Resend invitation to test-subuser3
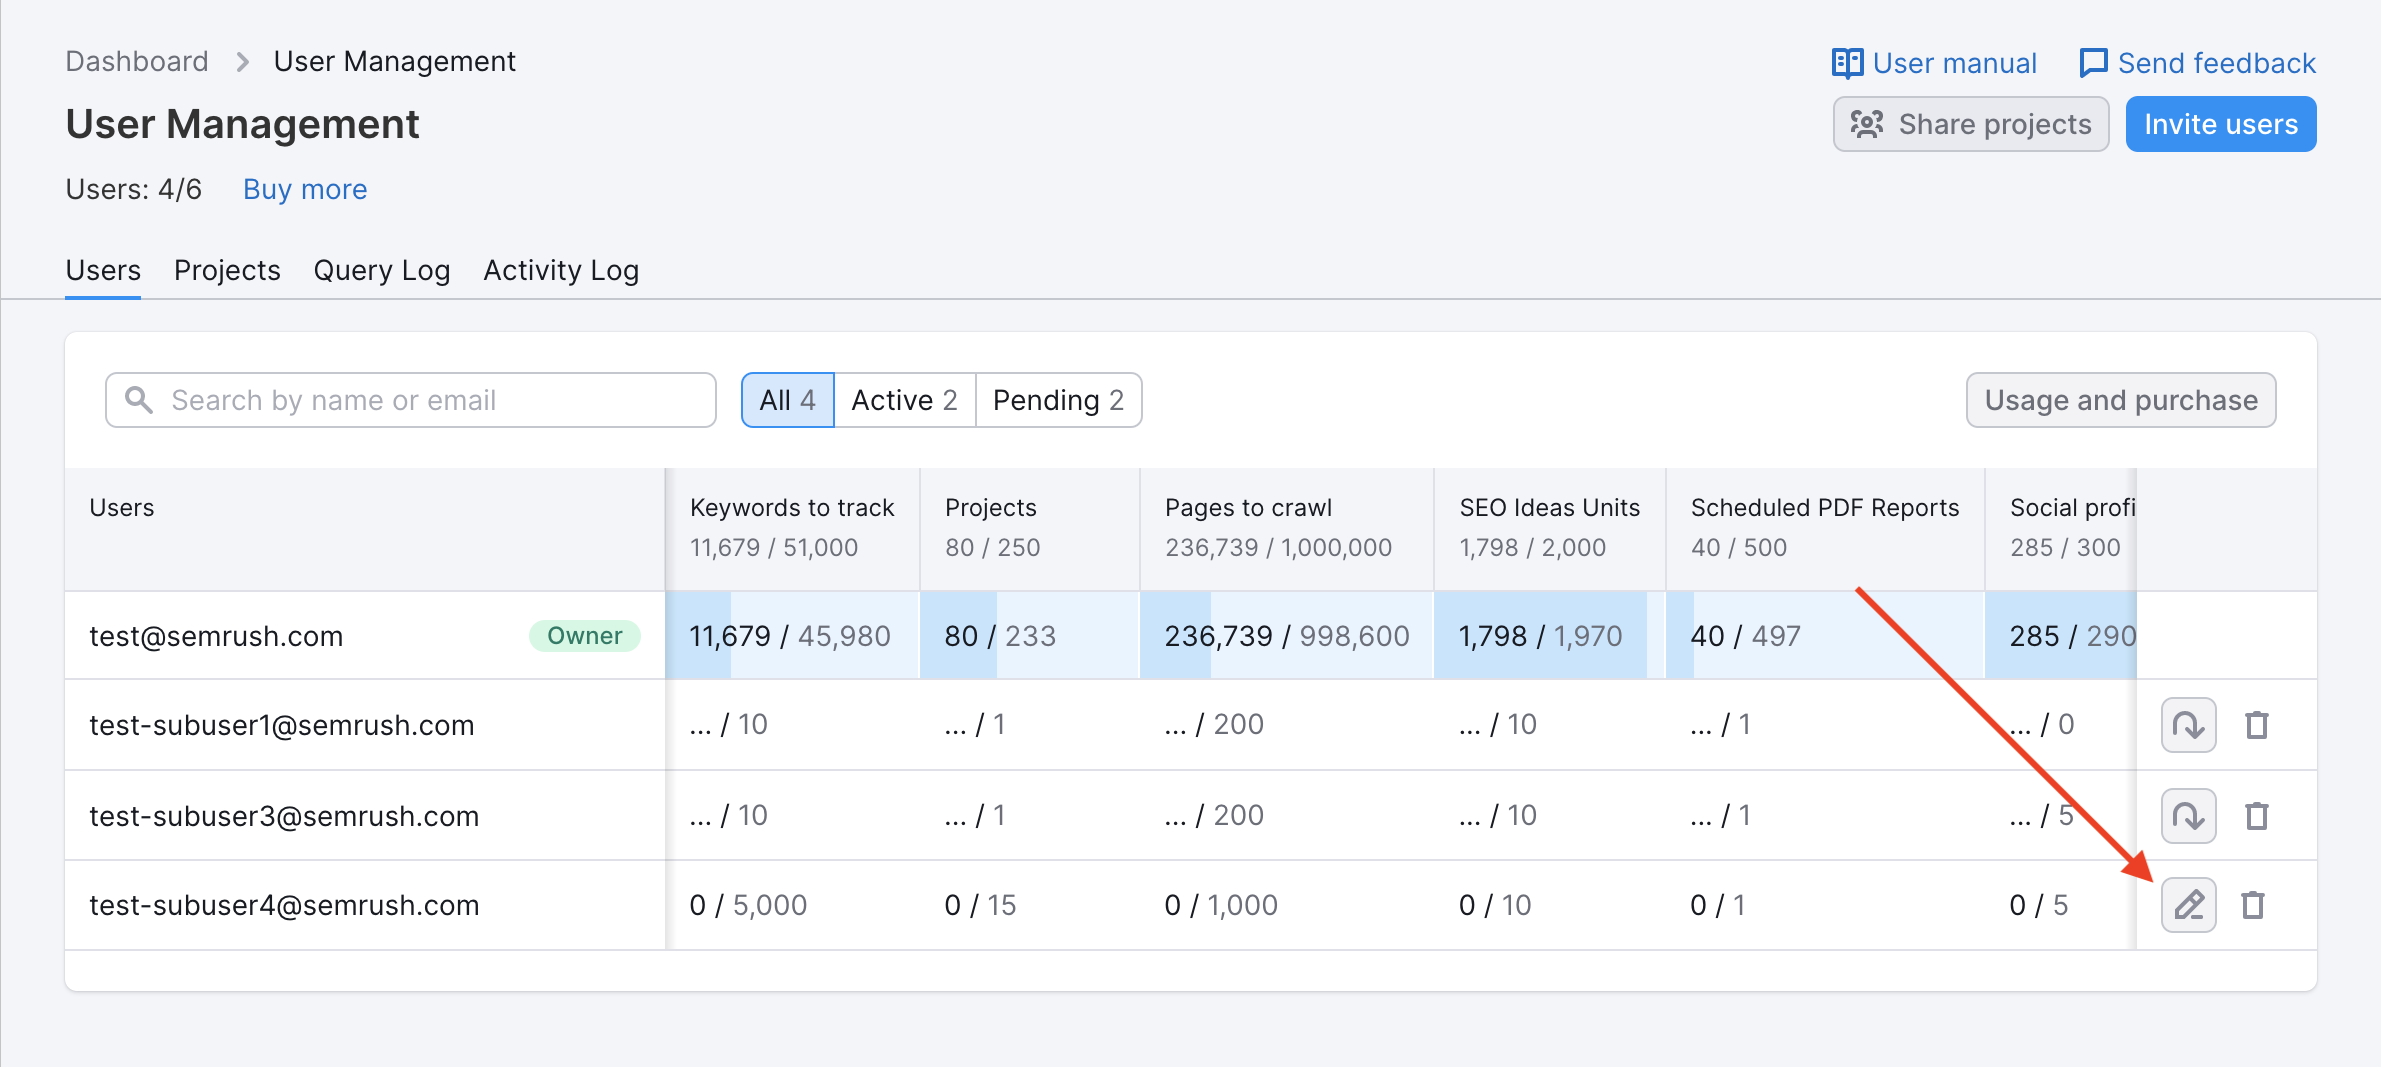 (x=2188, y=816)
